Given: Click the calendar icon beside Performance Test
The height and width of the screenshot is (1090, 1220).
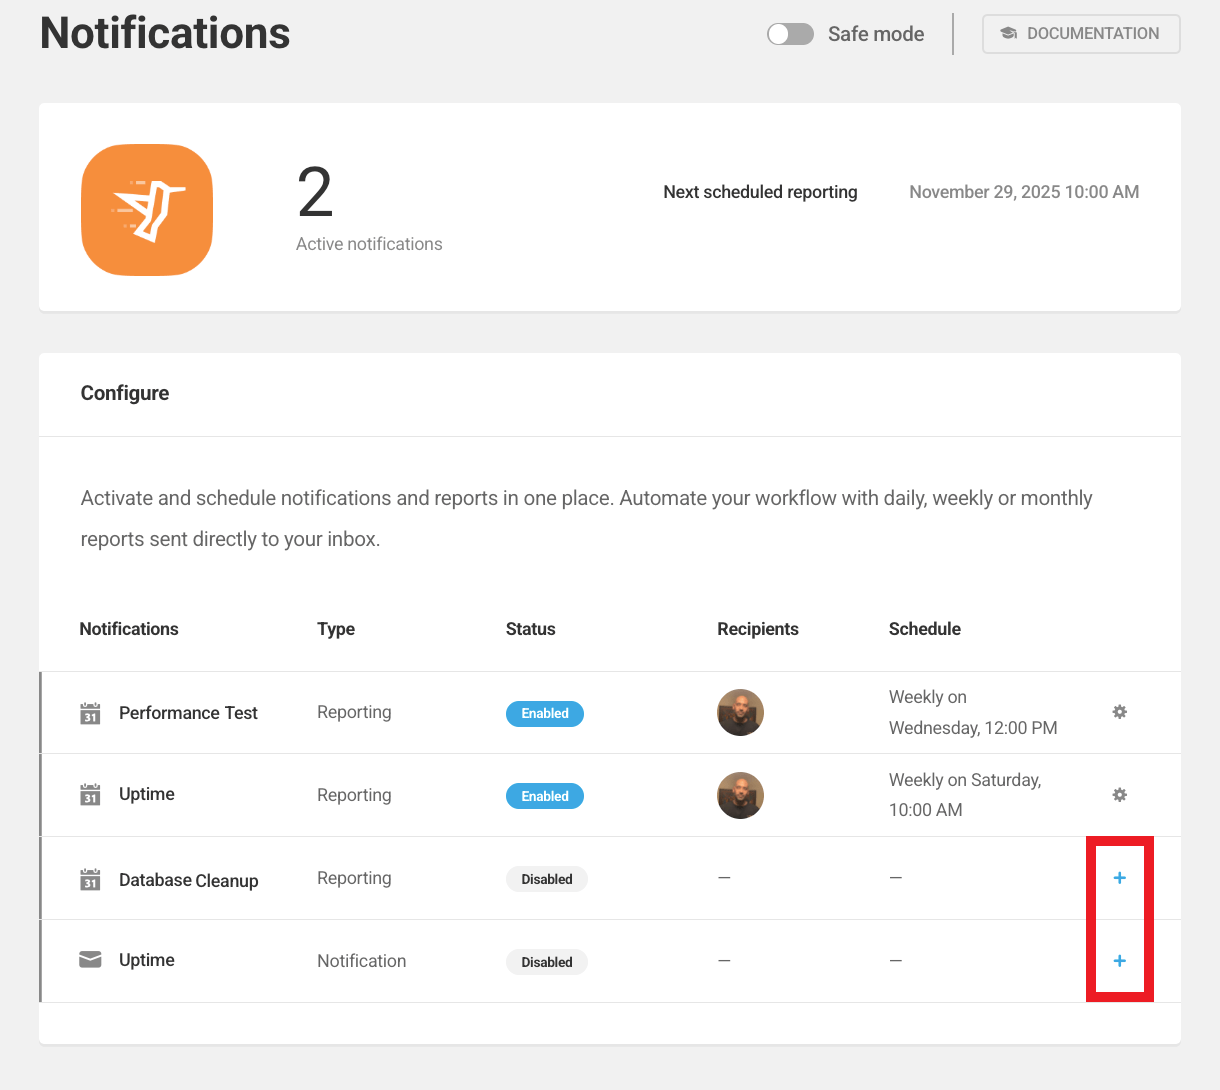Looking at the screenshot, I should pos(90,712).
